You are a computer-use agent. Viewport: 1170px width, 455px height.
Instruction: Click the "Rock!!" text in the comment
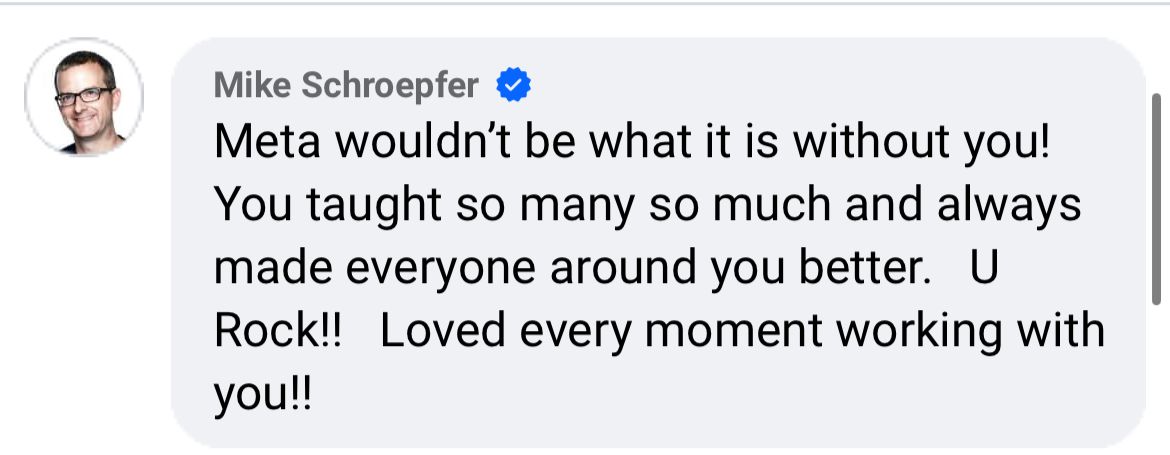(x=278, y=331)
